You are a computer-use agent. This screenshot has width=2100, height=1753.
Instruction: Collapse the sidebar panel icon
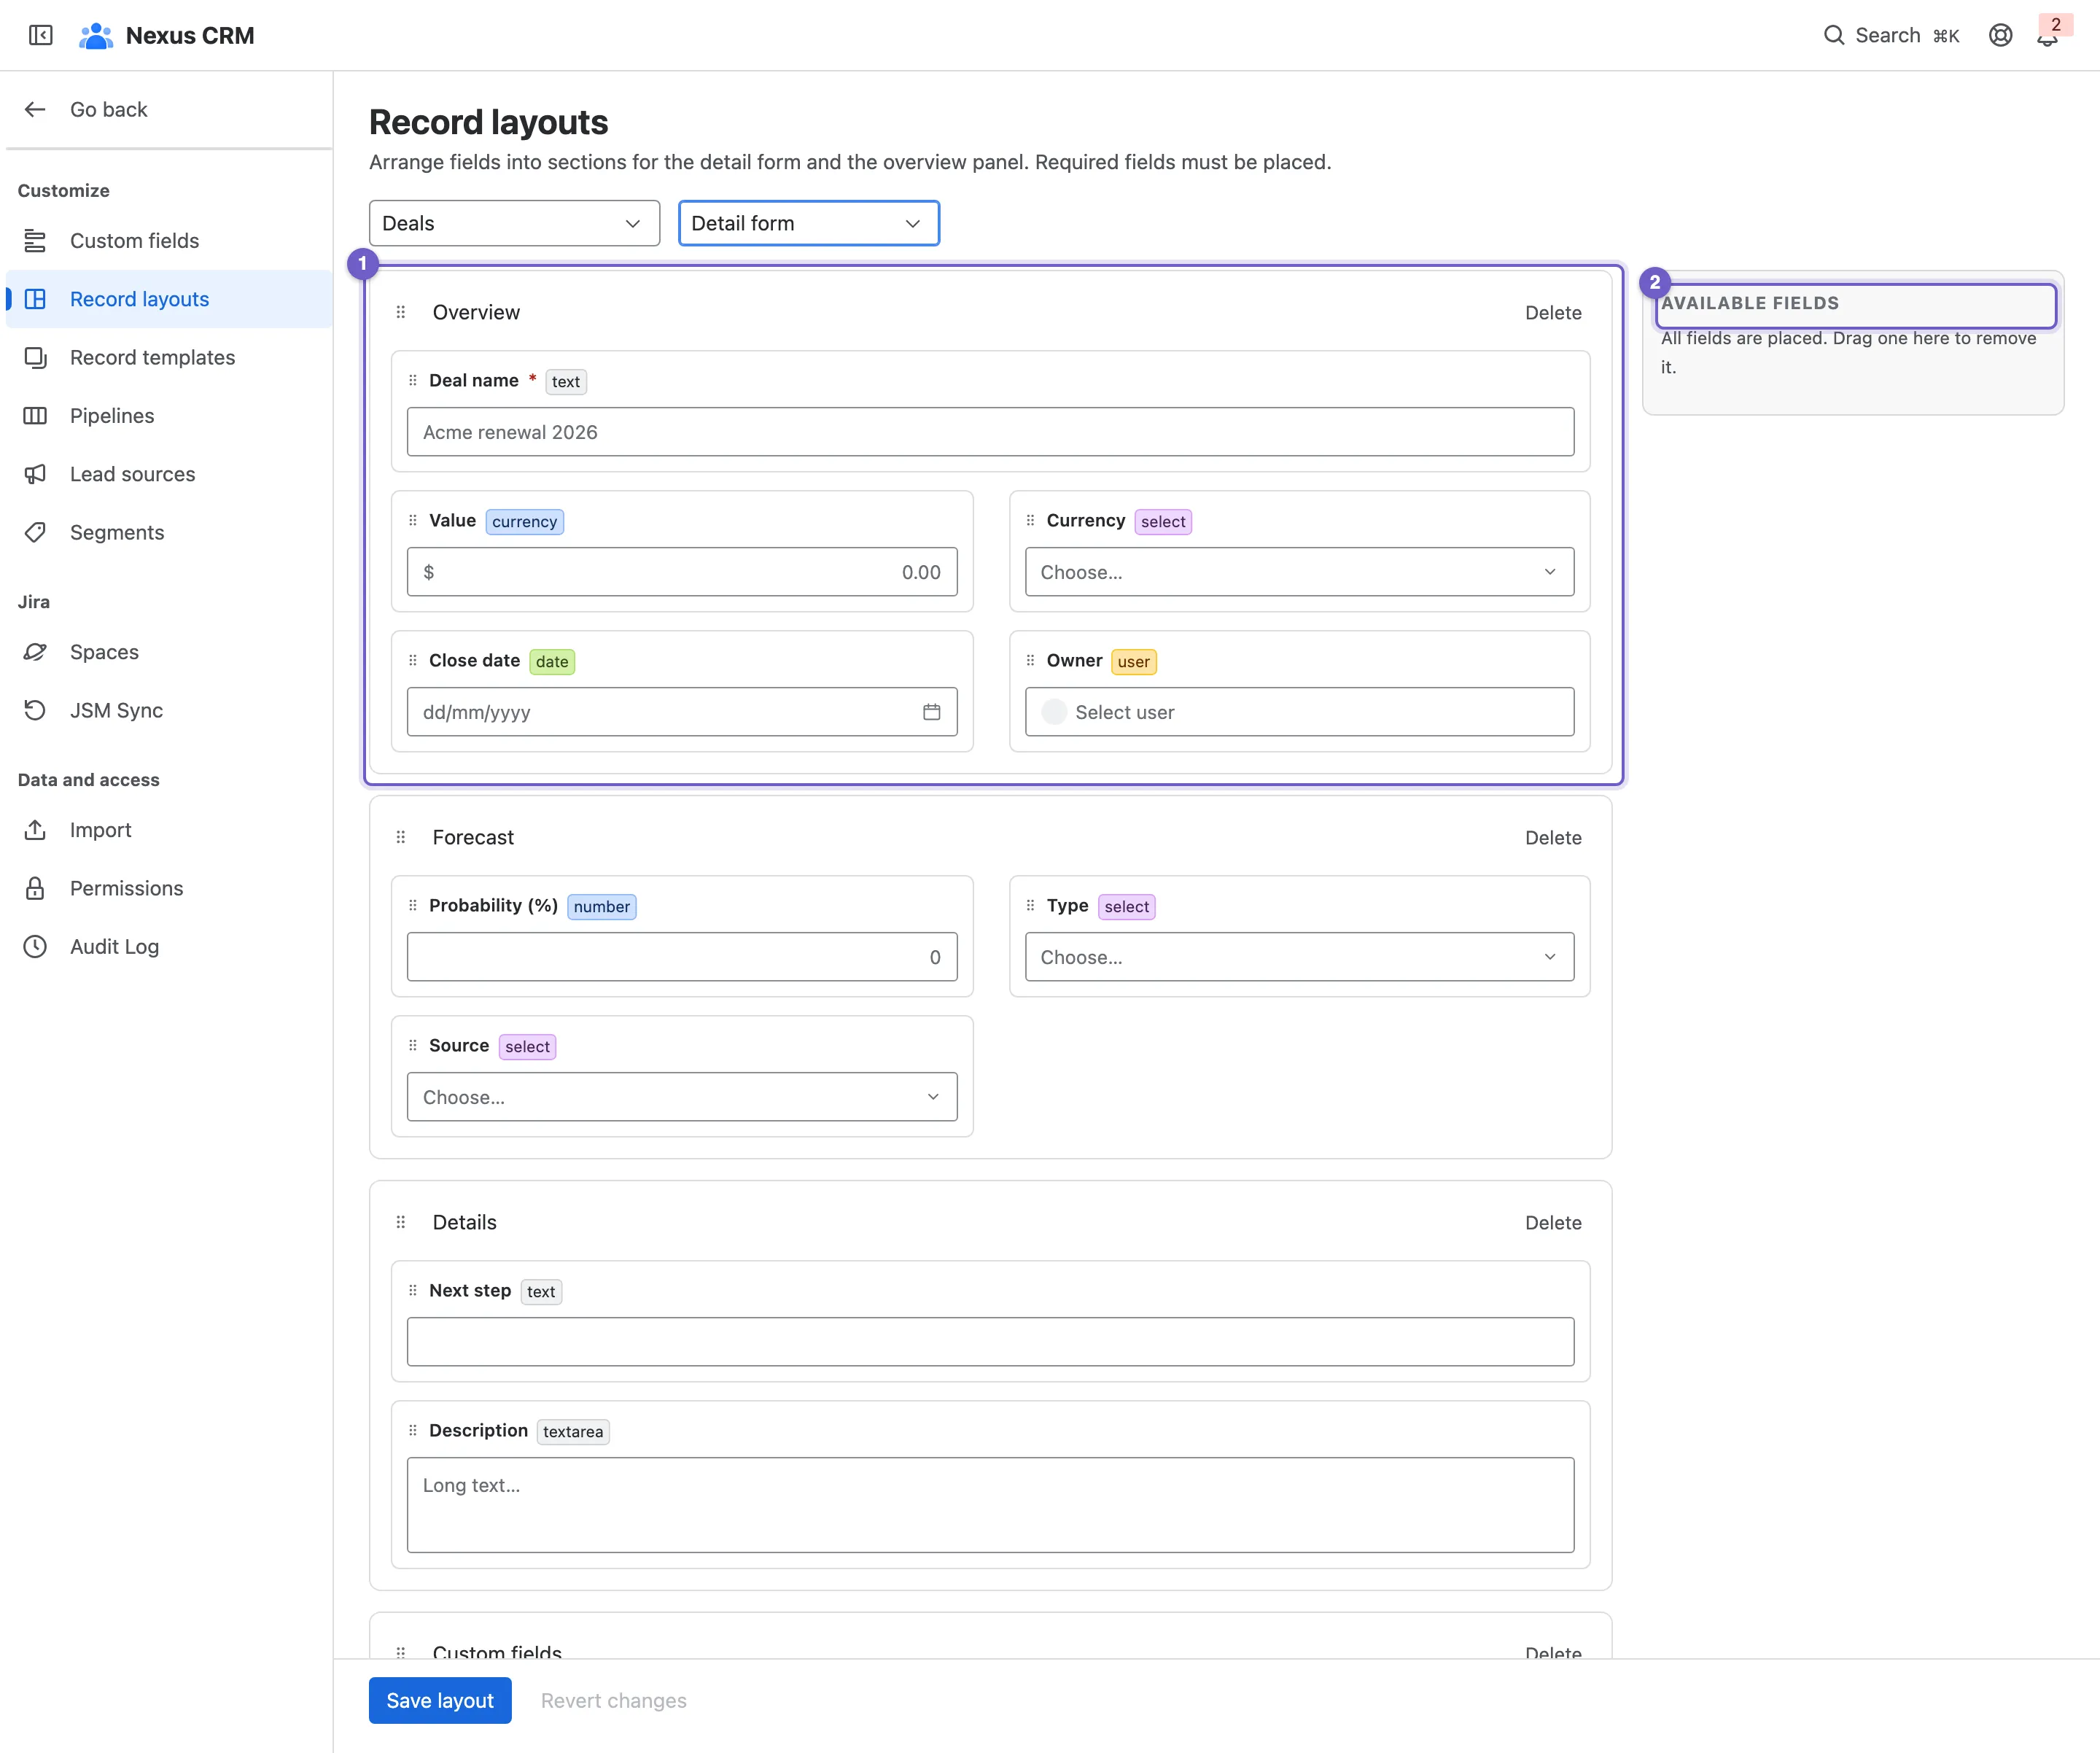click(x=41, y=35)
